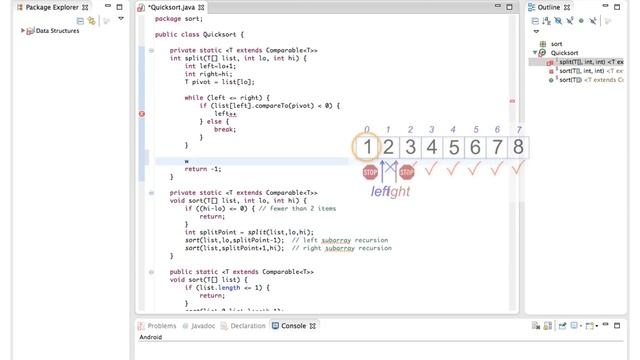
Task: Click 'int splitPoint' declaration line
Action: click(x=249, y=232)
